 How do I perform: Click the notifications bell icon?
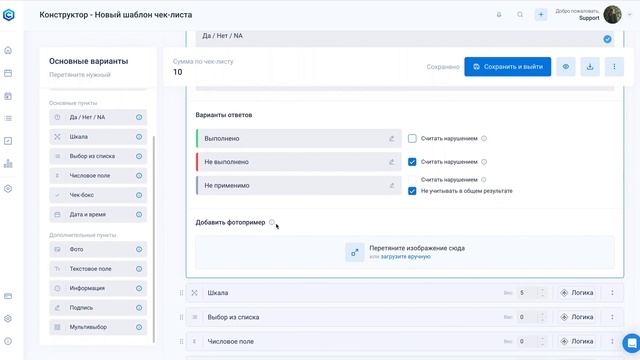click(499, 15)
